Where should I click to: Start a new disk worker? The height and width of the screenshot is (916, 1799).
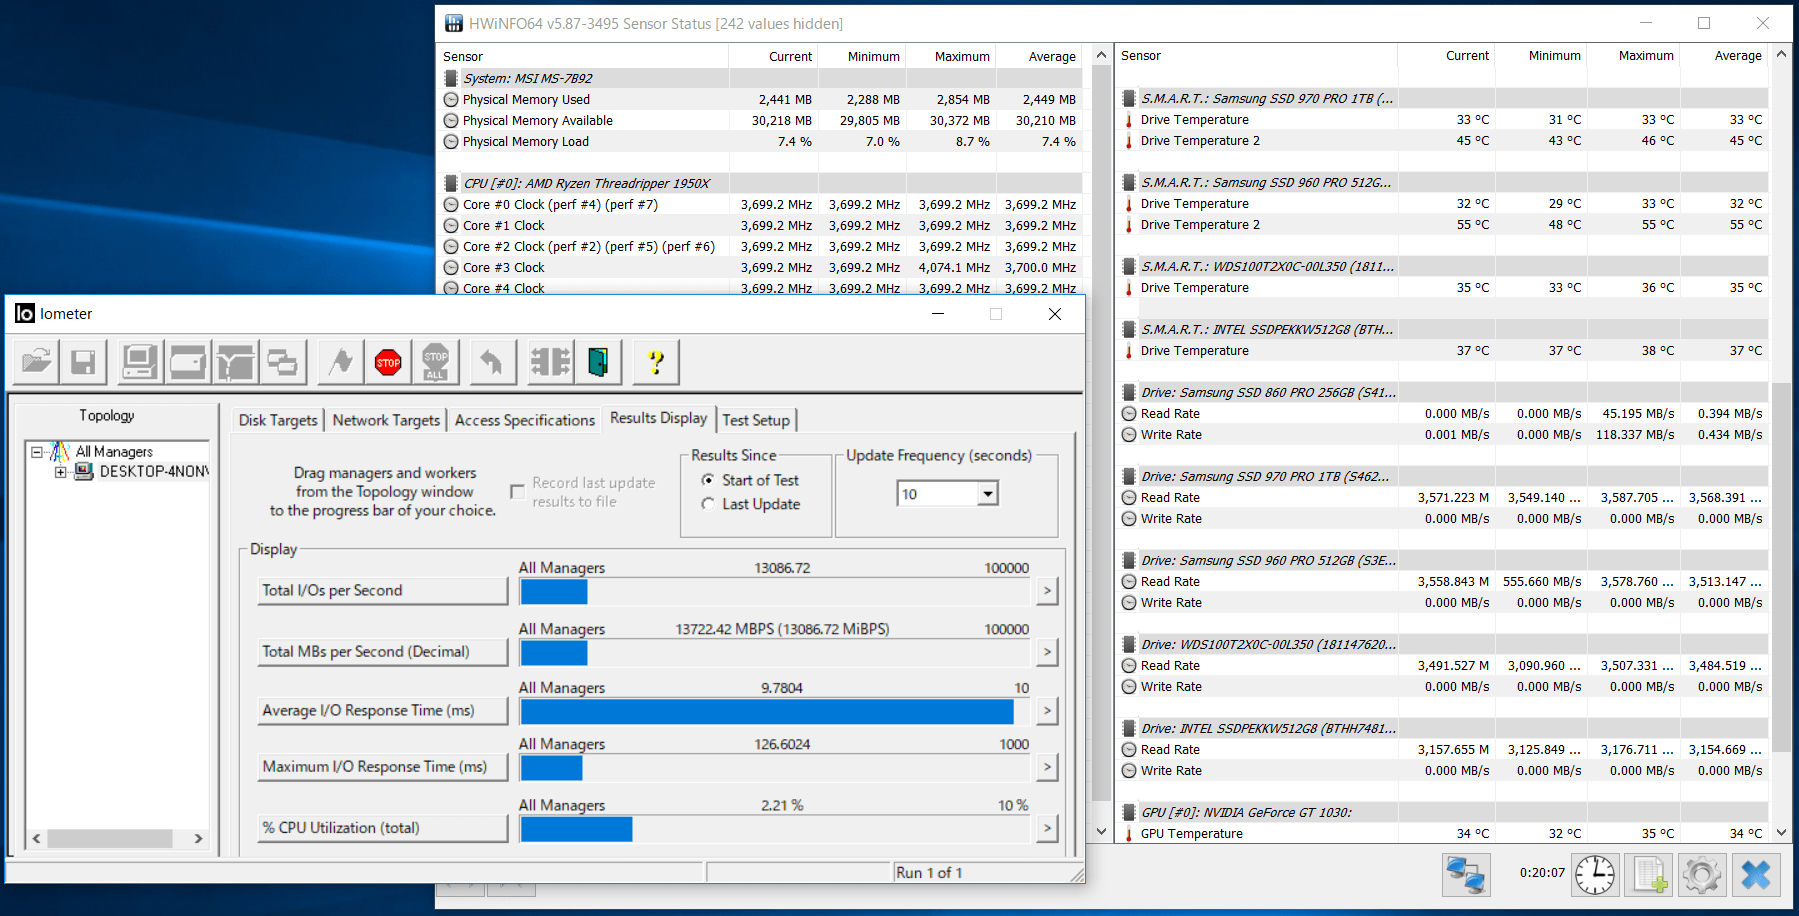pyautogui.click(x=187, y=362)
